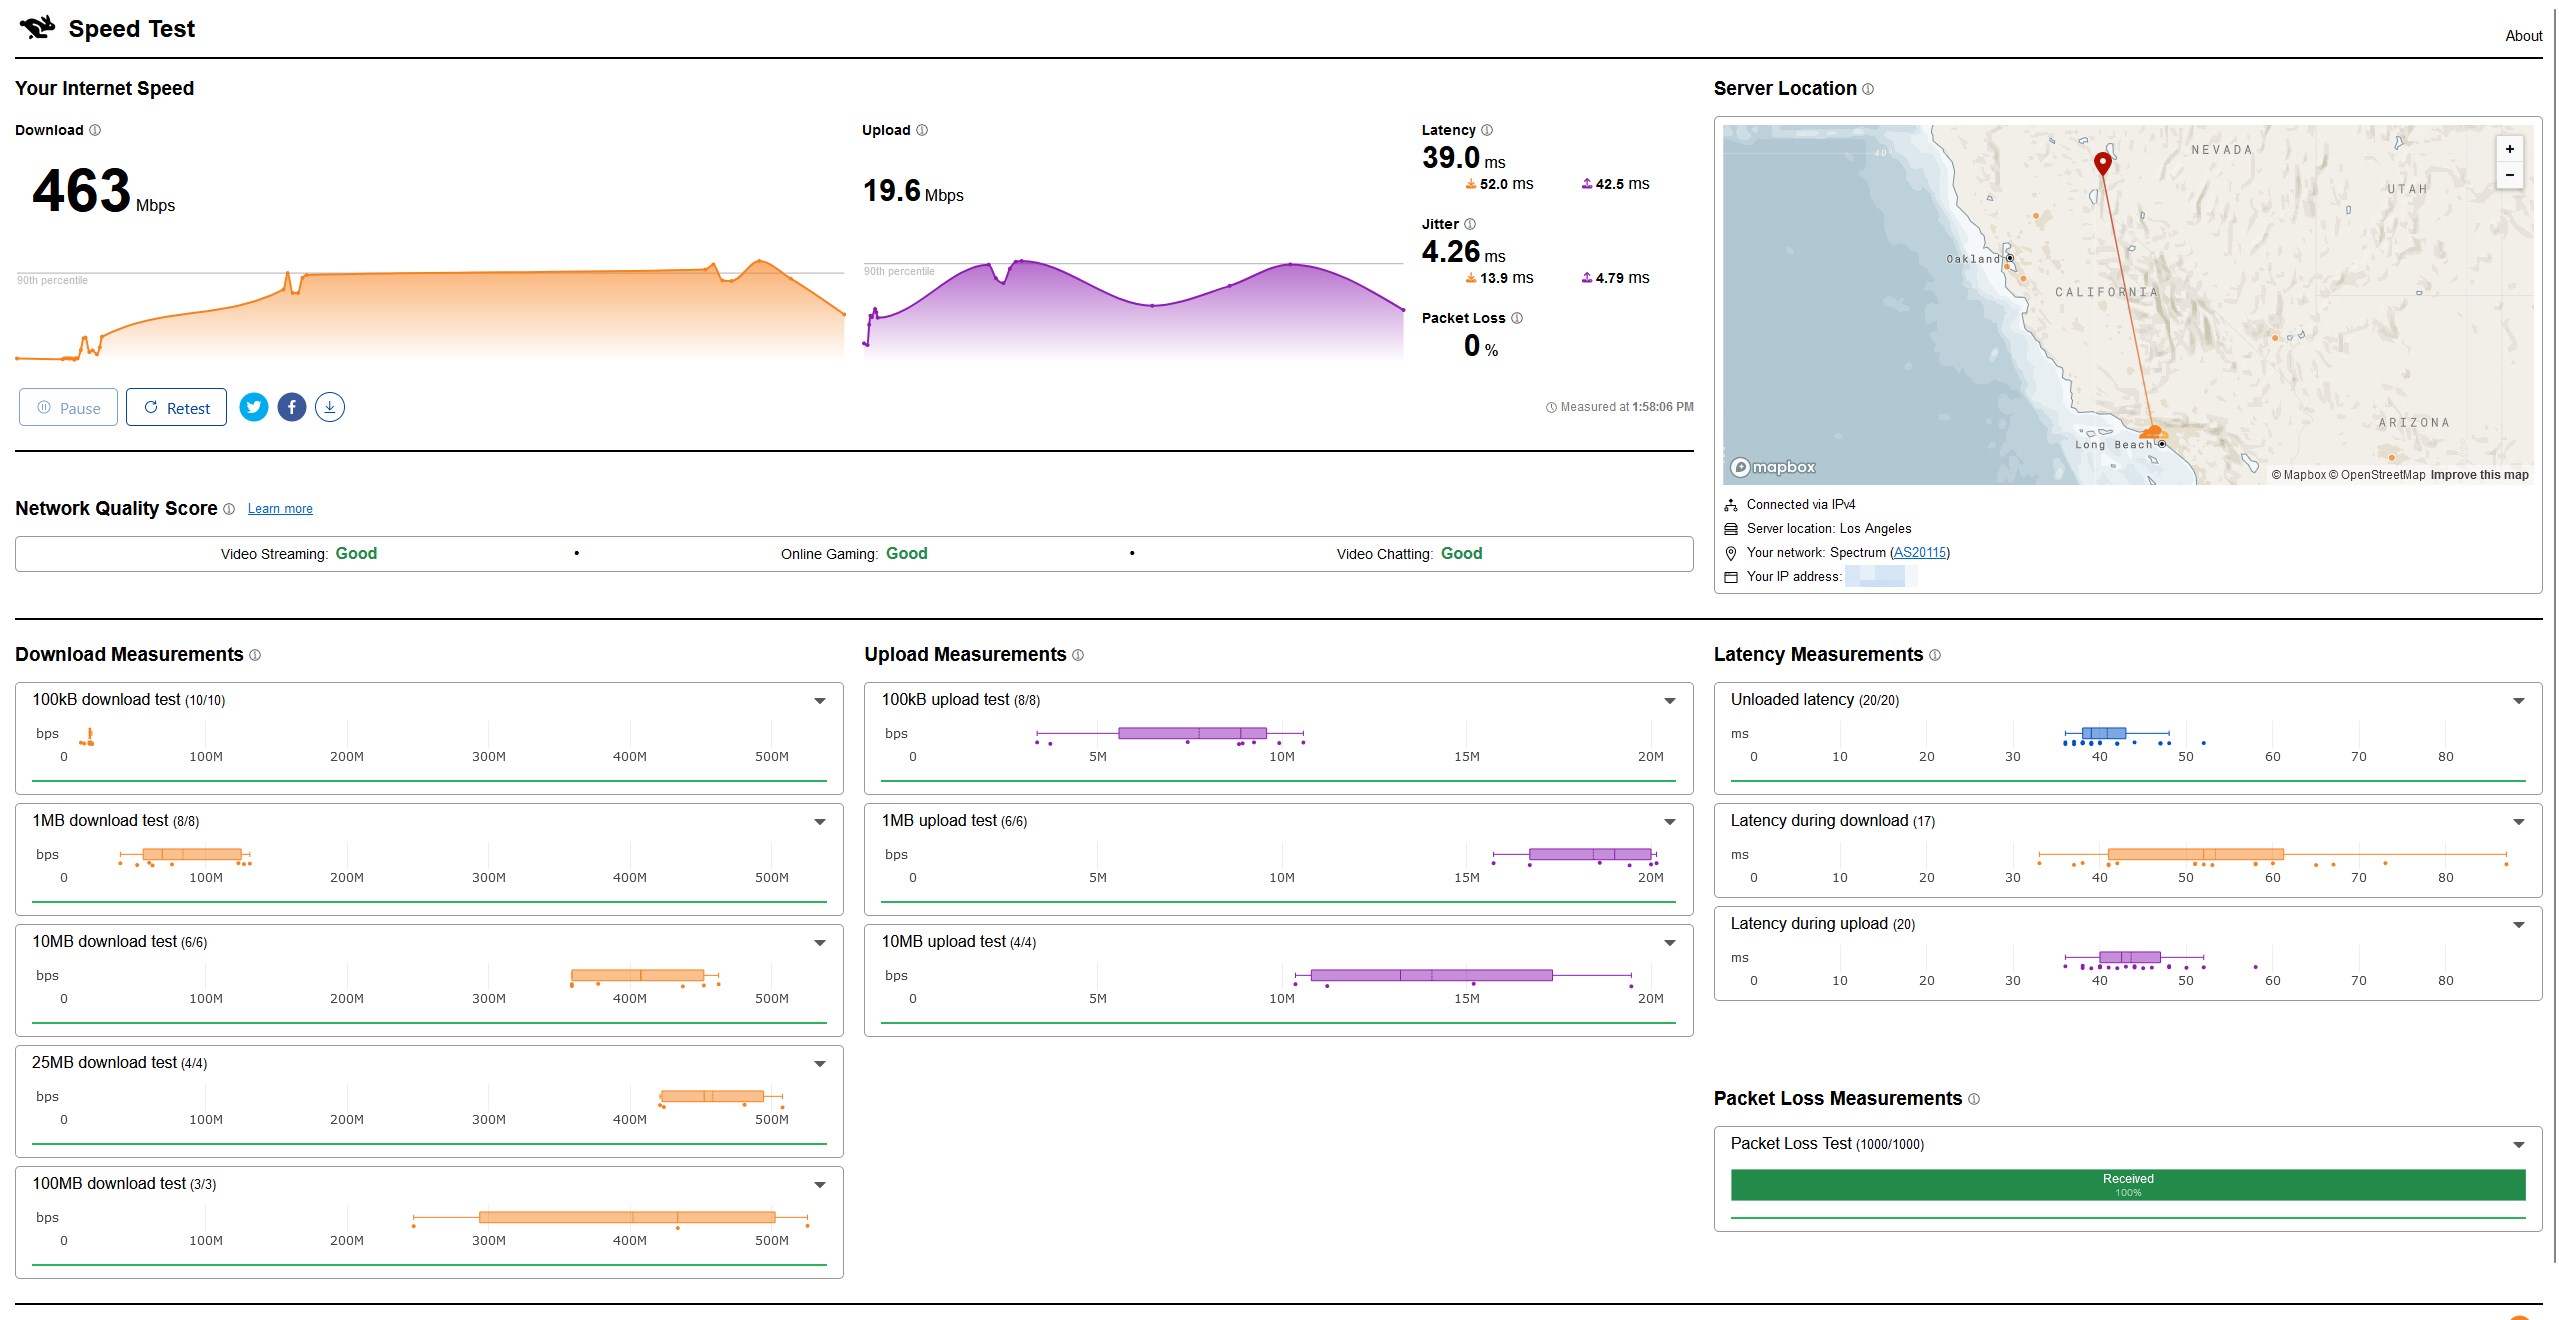2559x1320 pixels.
Task: Click info icon beside Network Quality Score
Action: tap(229, 509)
